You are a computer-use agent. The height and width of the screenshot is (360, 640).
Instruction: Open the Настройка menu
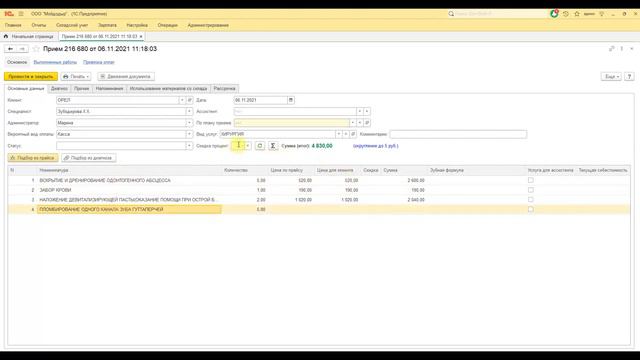[137, 25]
